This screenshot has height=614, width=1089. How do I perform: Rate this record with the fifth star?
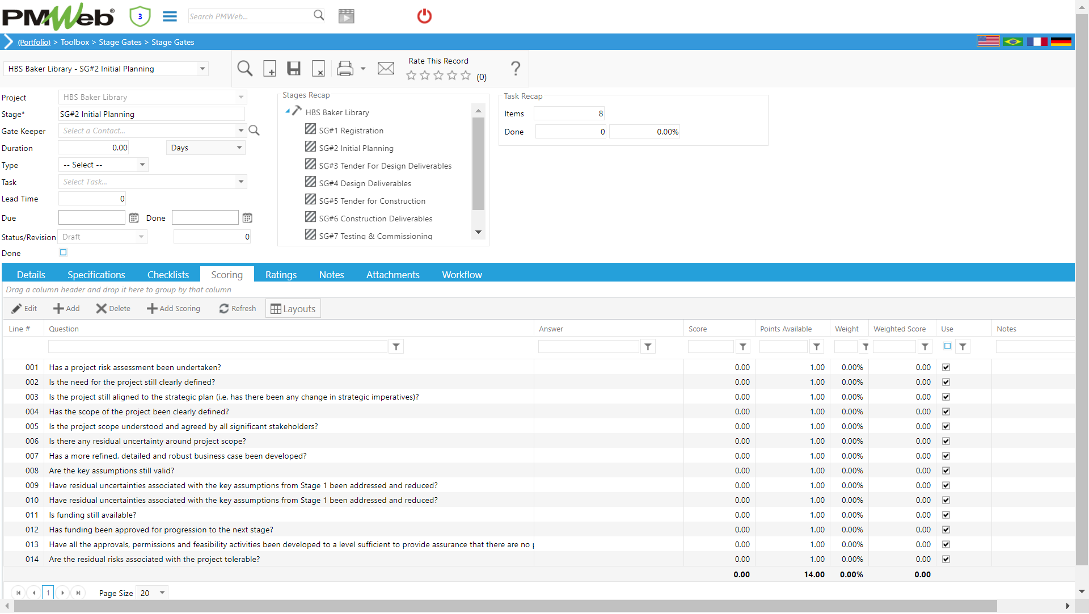(465, 76)
